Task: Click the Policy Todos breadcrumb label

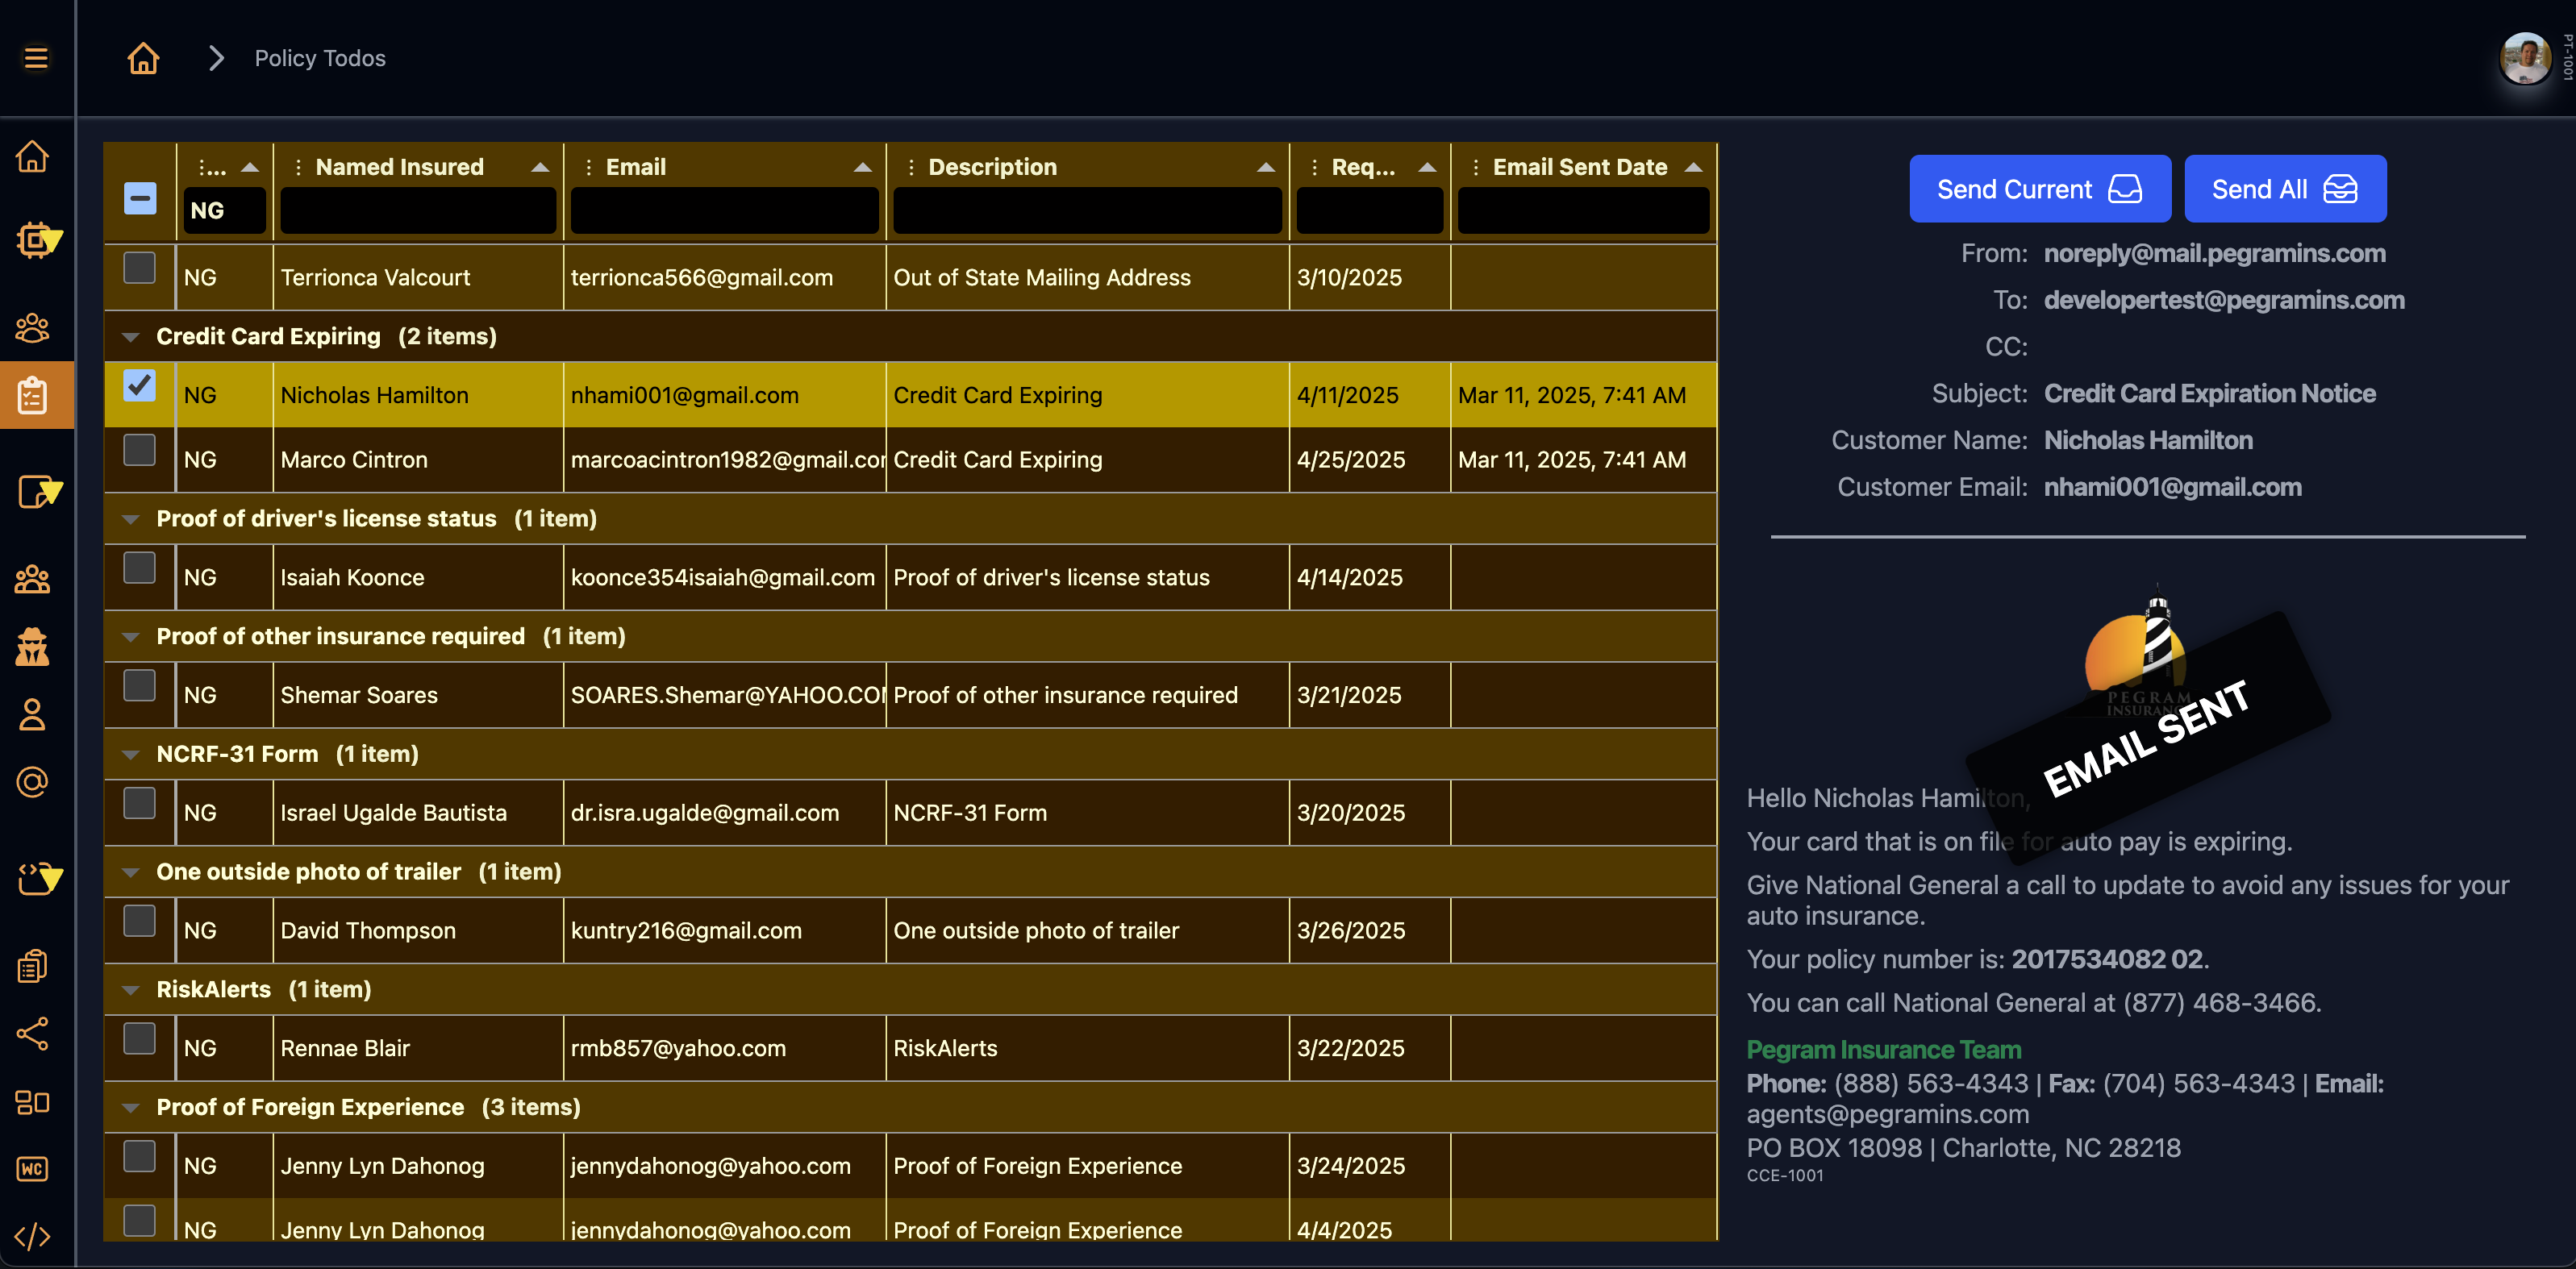Action: pyautogui.click(x=319, y=58)
